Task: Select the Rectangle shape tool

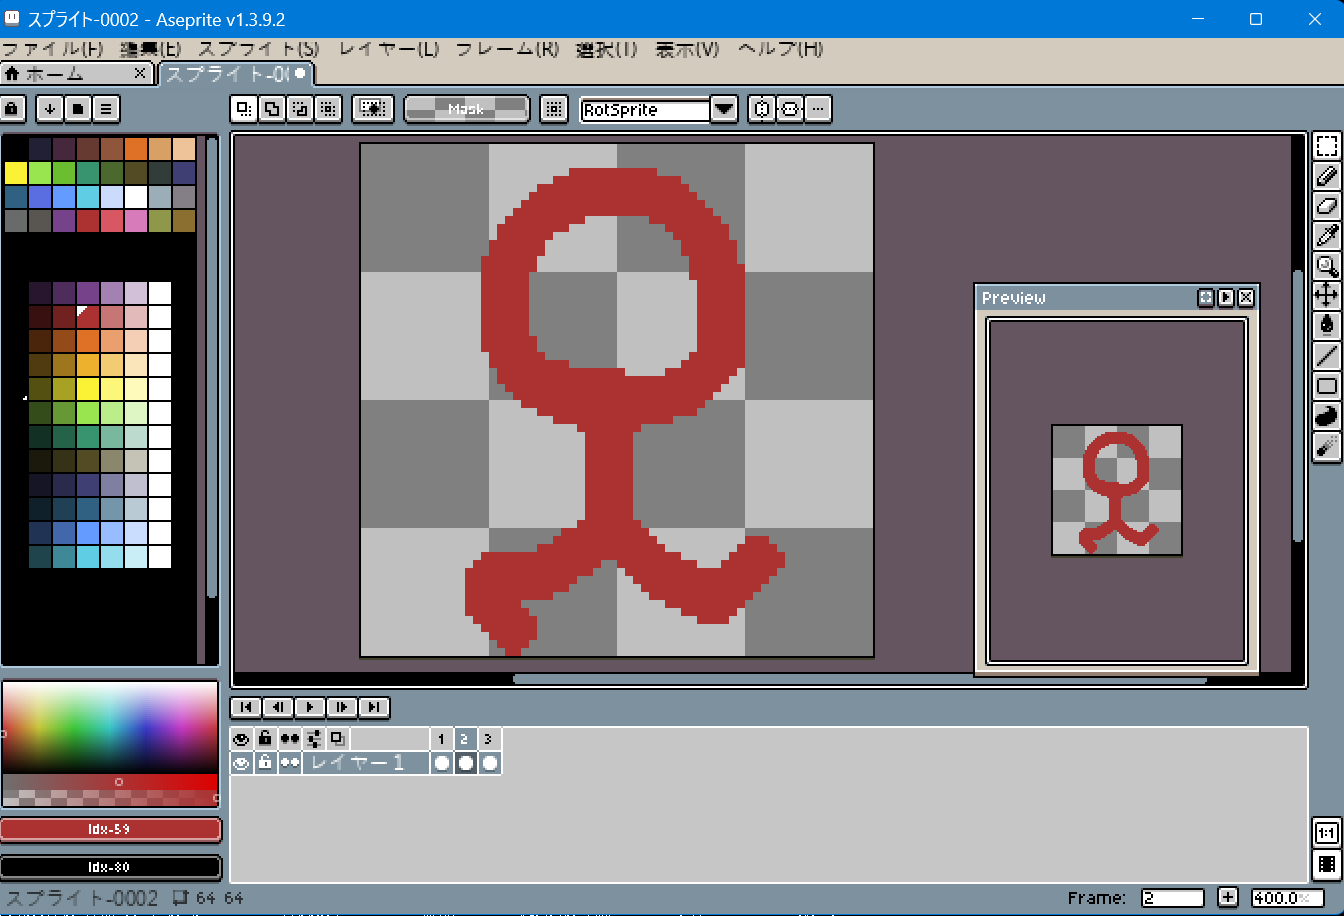Action: 1327,386
